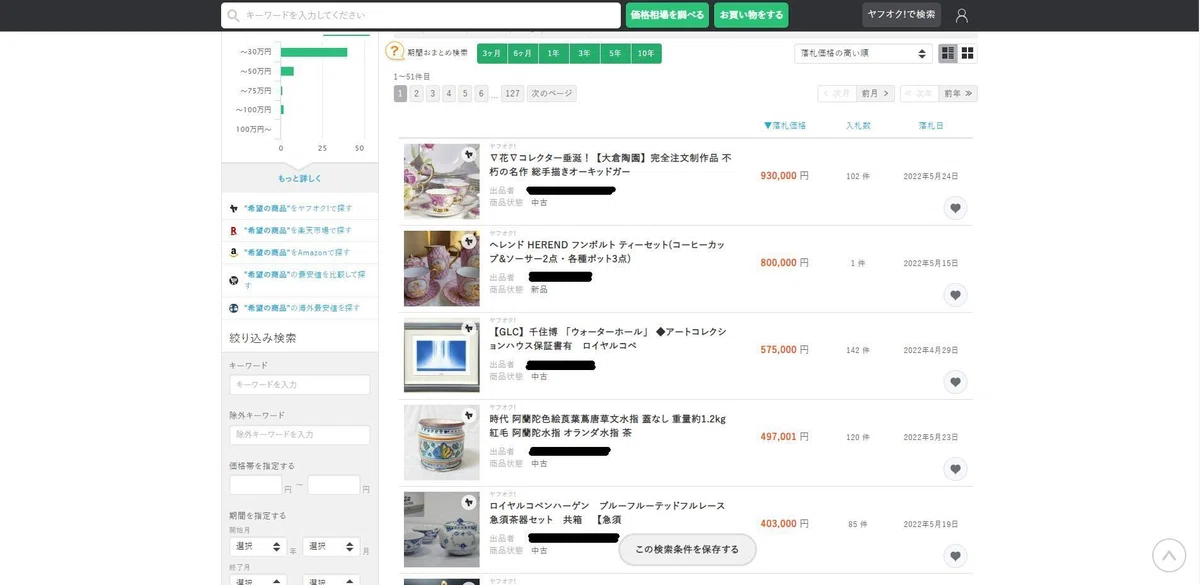The height and width of the screenshot is (585, 1200).
Task: Go to page 5 of results
Action: [465, 93]
